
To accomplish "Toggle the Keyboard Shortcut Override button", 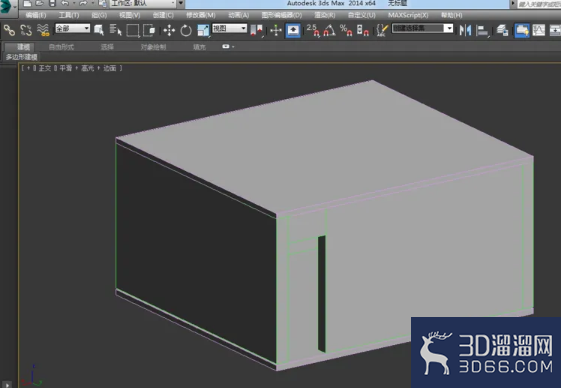I will pos(293,30).
